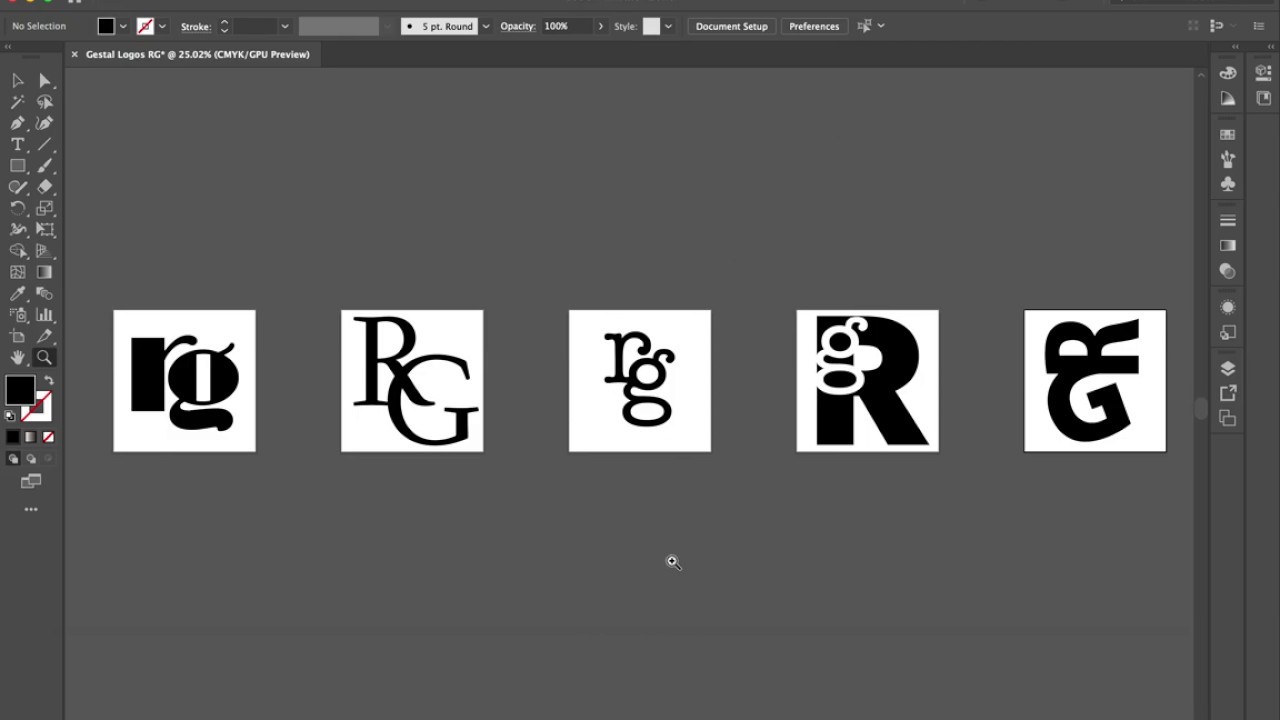Collapse the left tools panel arrows
The height and width of the screenshot is (720, 1280).
tap(9, 47)
